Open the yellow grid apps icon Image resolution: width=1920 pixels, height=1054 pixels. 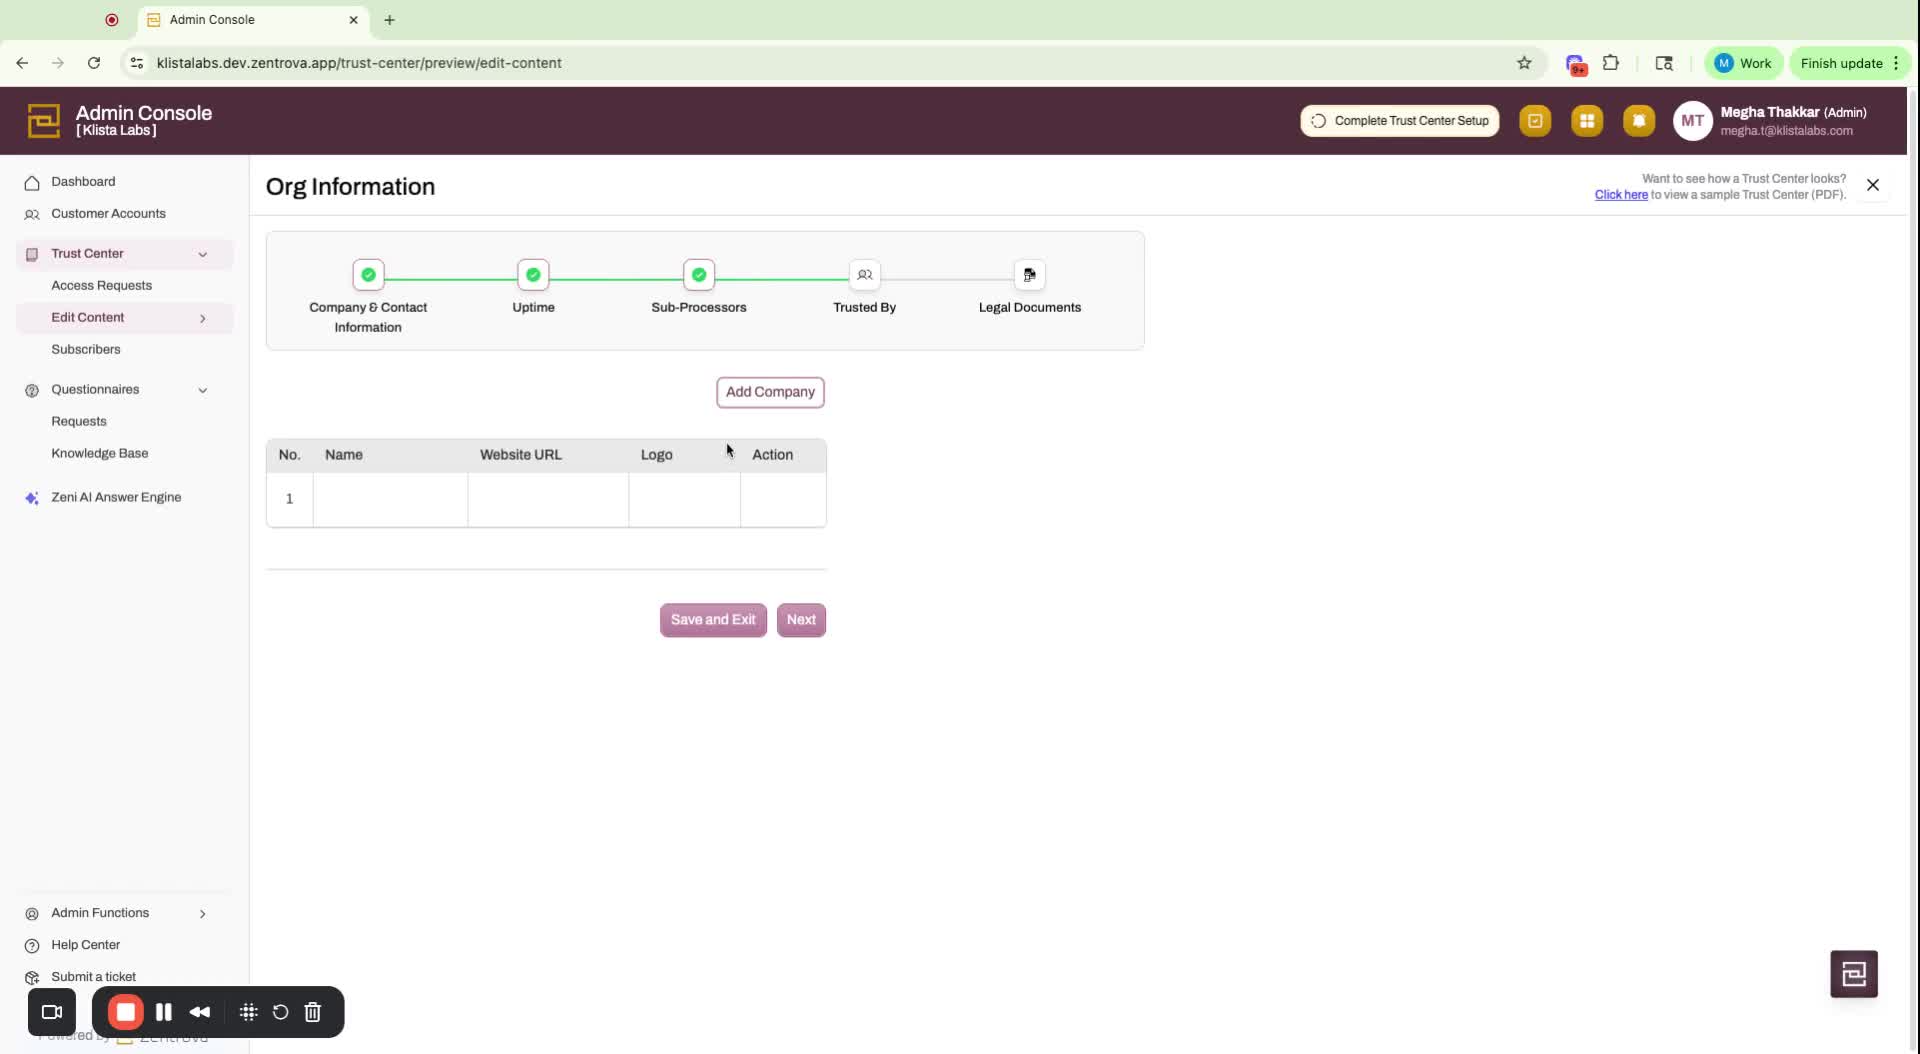click(1587, 121)
